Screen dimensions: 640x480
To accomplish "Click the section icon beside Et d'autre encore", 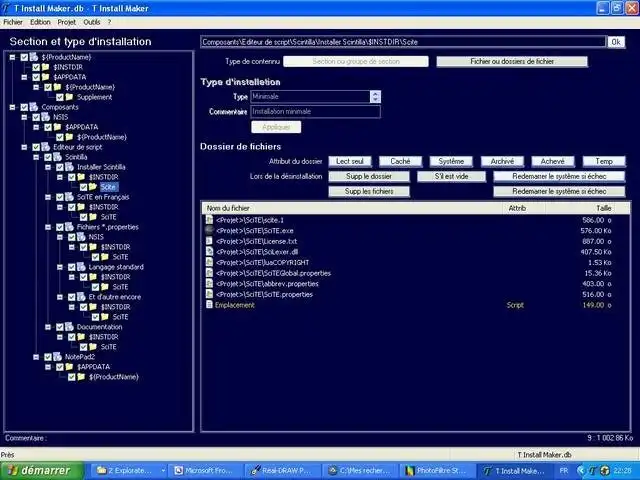I will (x=81, y=297).
